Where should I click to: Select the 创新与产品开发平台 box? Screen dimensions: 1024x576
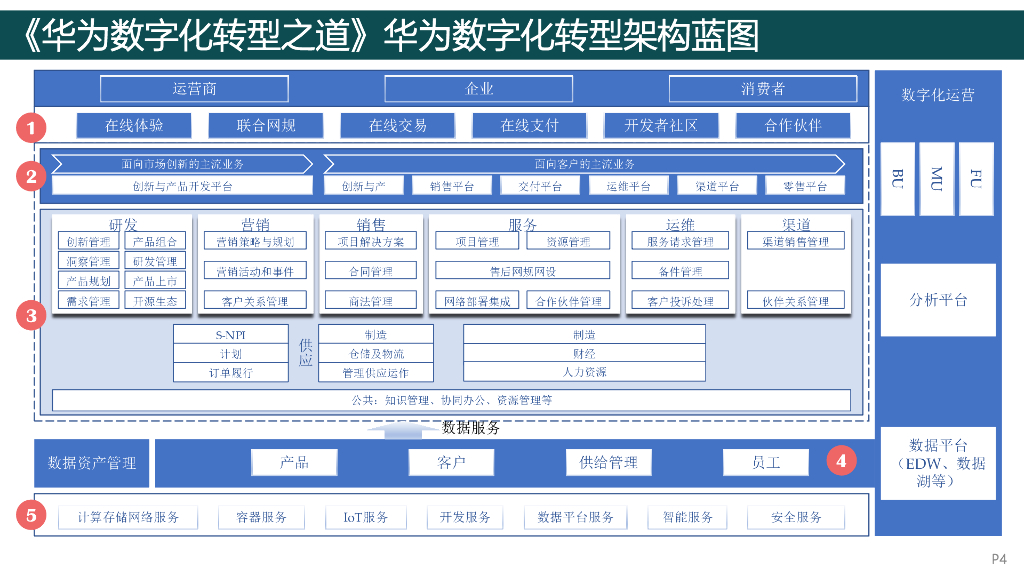coord(182,186)
